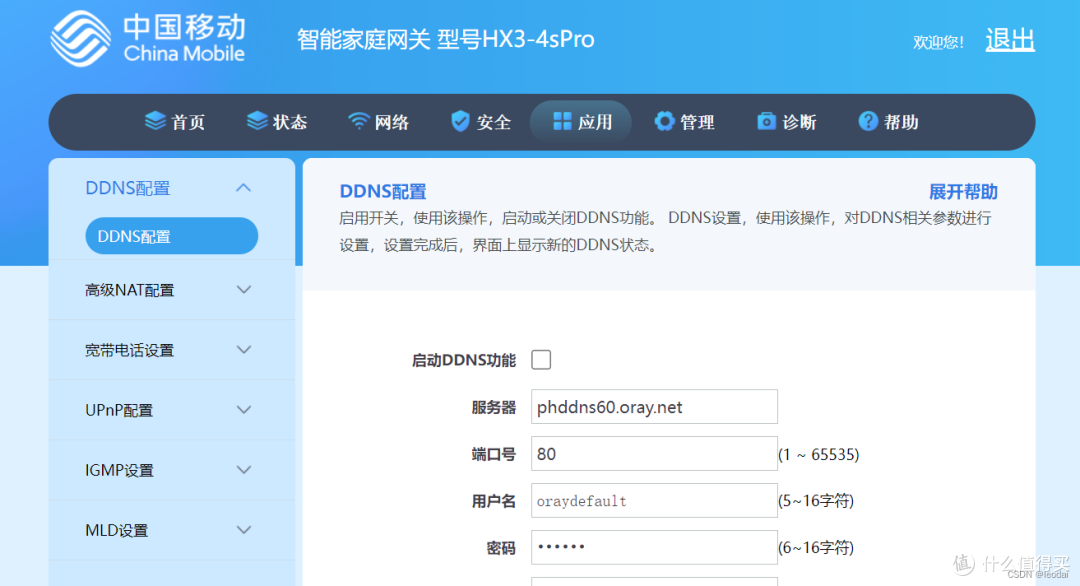Click the DDNS配置 panel heading
Viewport: 1080px width, 586px height.
383,191
